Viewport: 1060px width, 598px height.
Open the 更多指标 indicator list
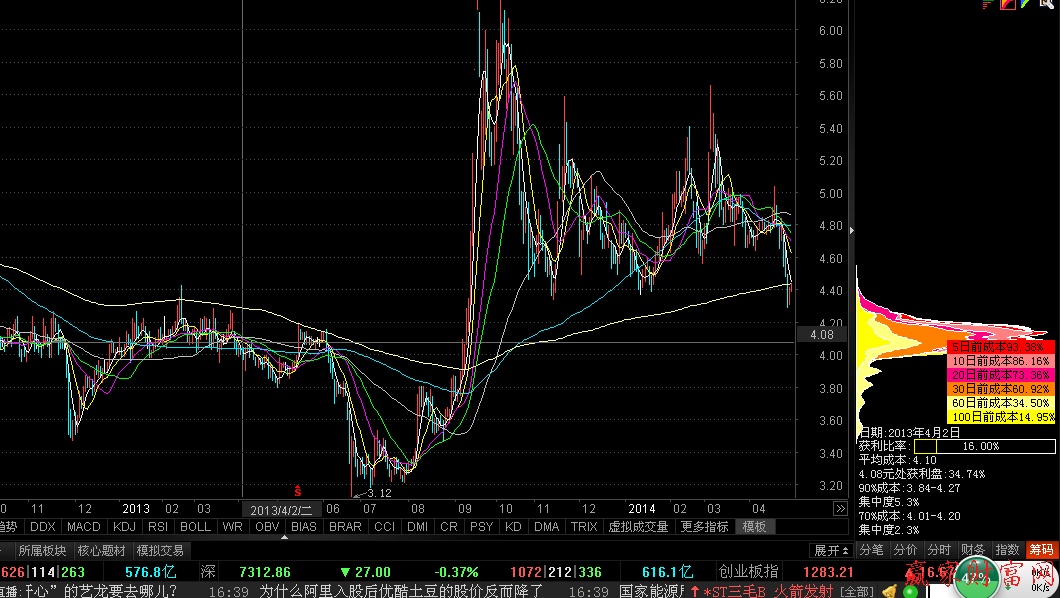[704, 526]
